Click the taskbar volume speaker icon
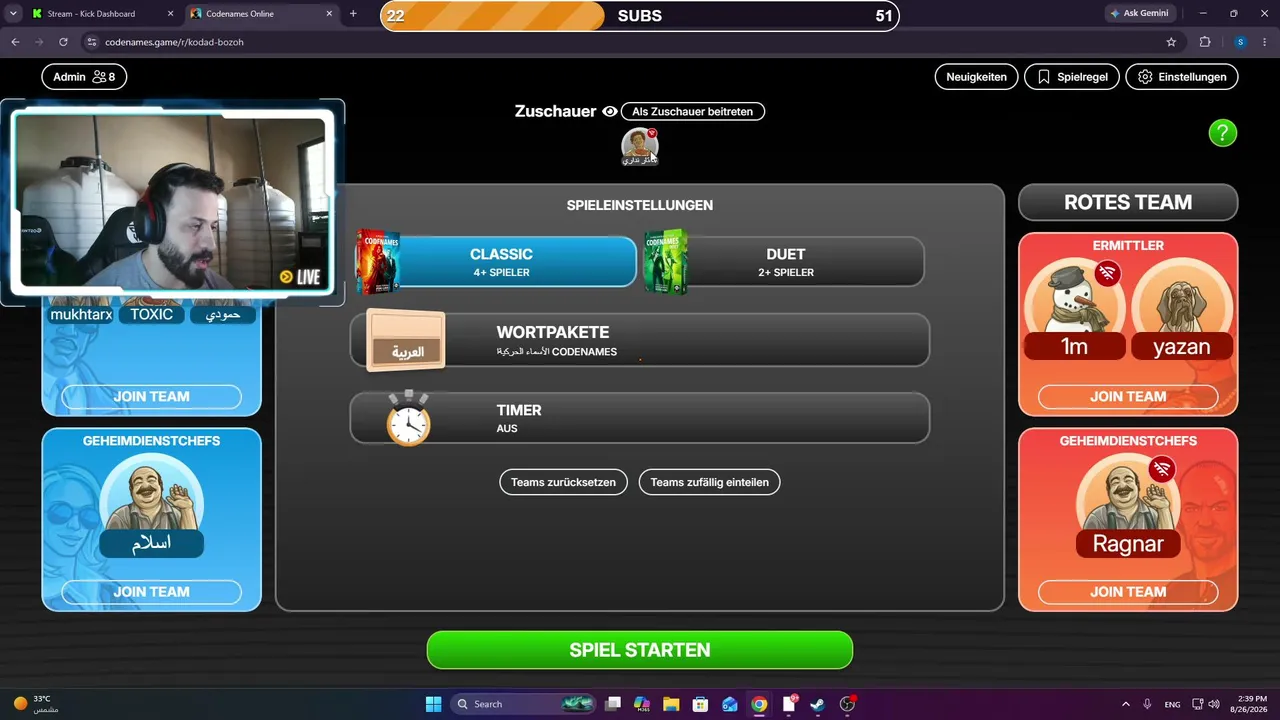This screenshot has height=720, width=1280. click(x=1214, y=704)
